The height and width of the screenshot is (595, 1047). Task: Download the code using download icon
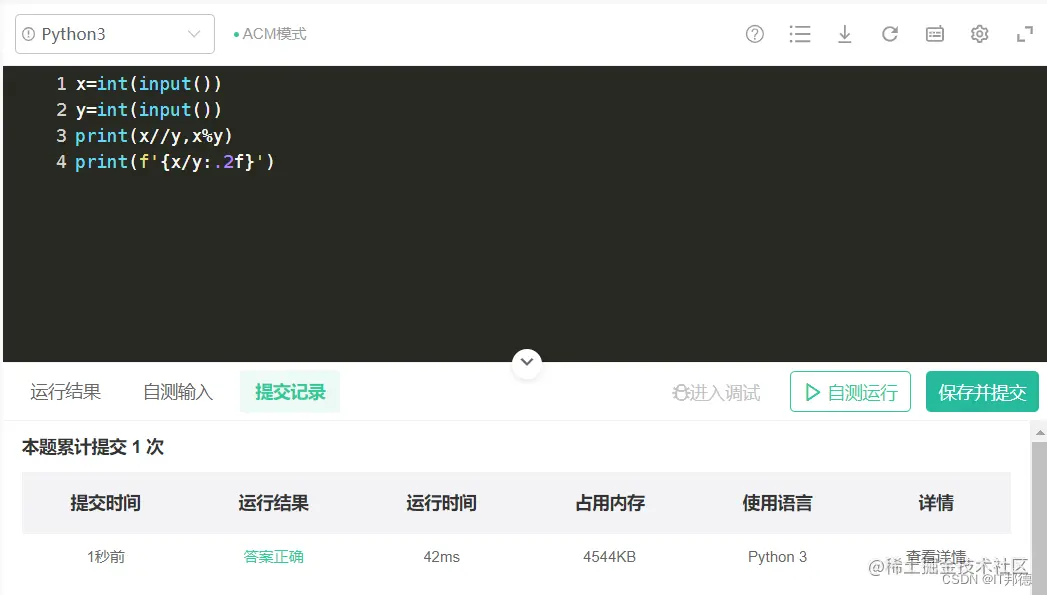click(845, 33)
